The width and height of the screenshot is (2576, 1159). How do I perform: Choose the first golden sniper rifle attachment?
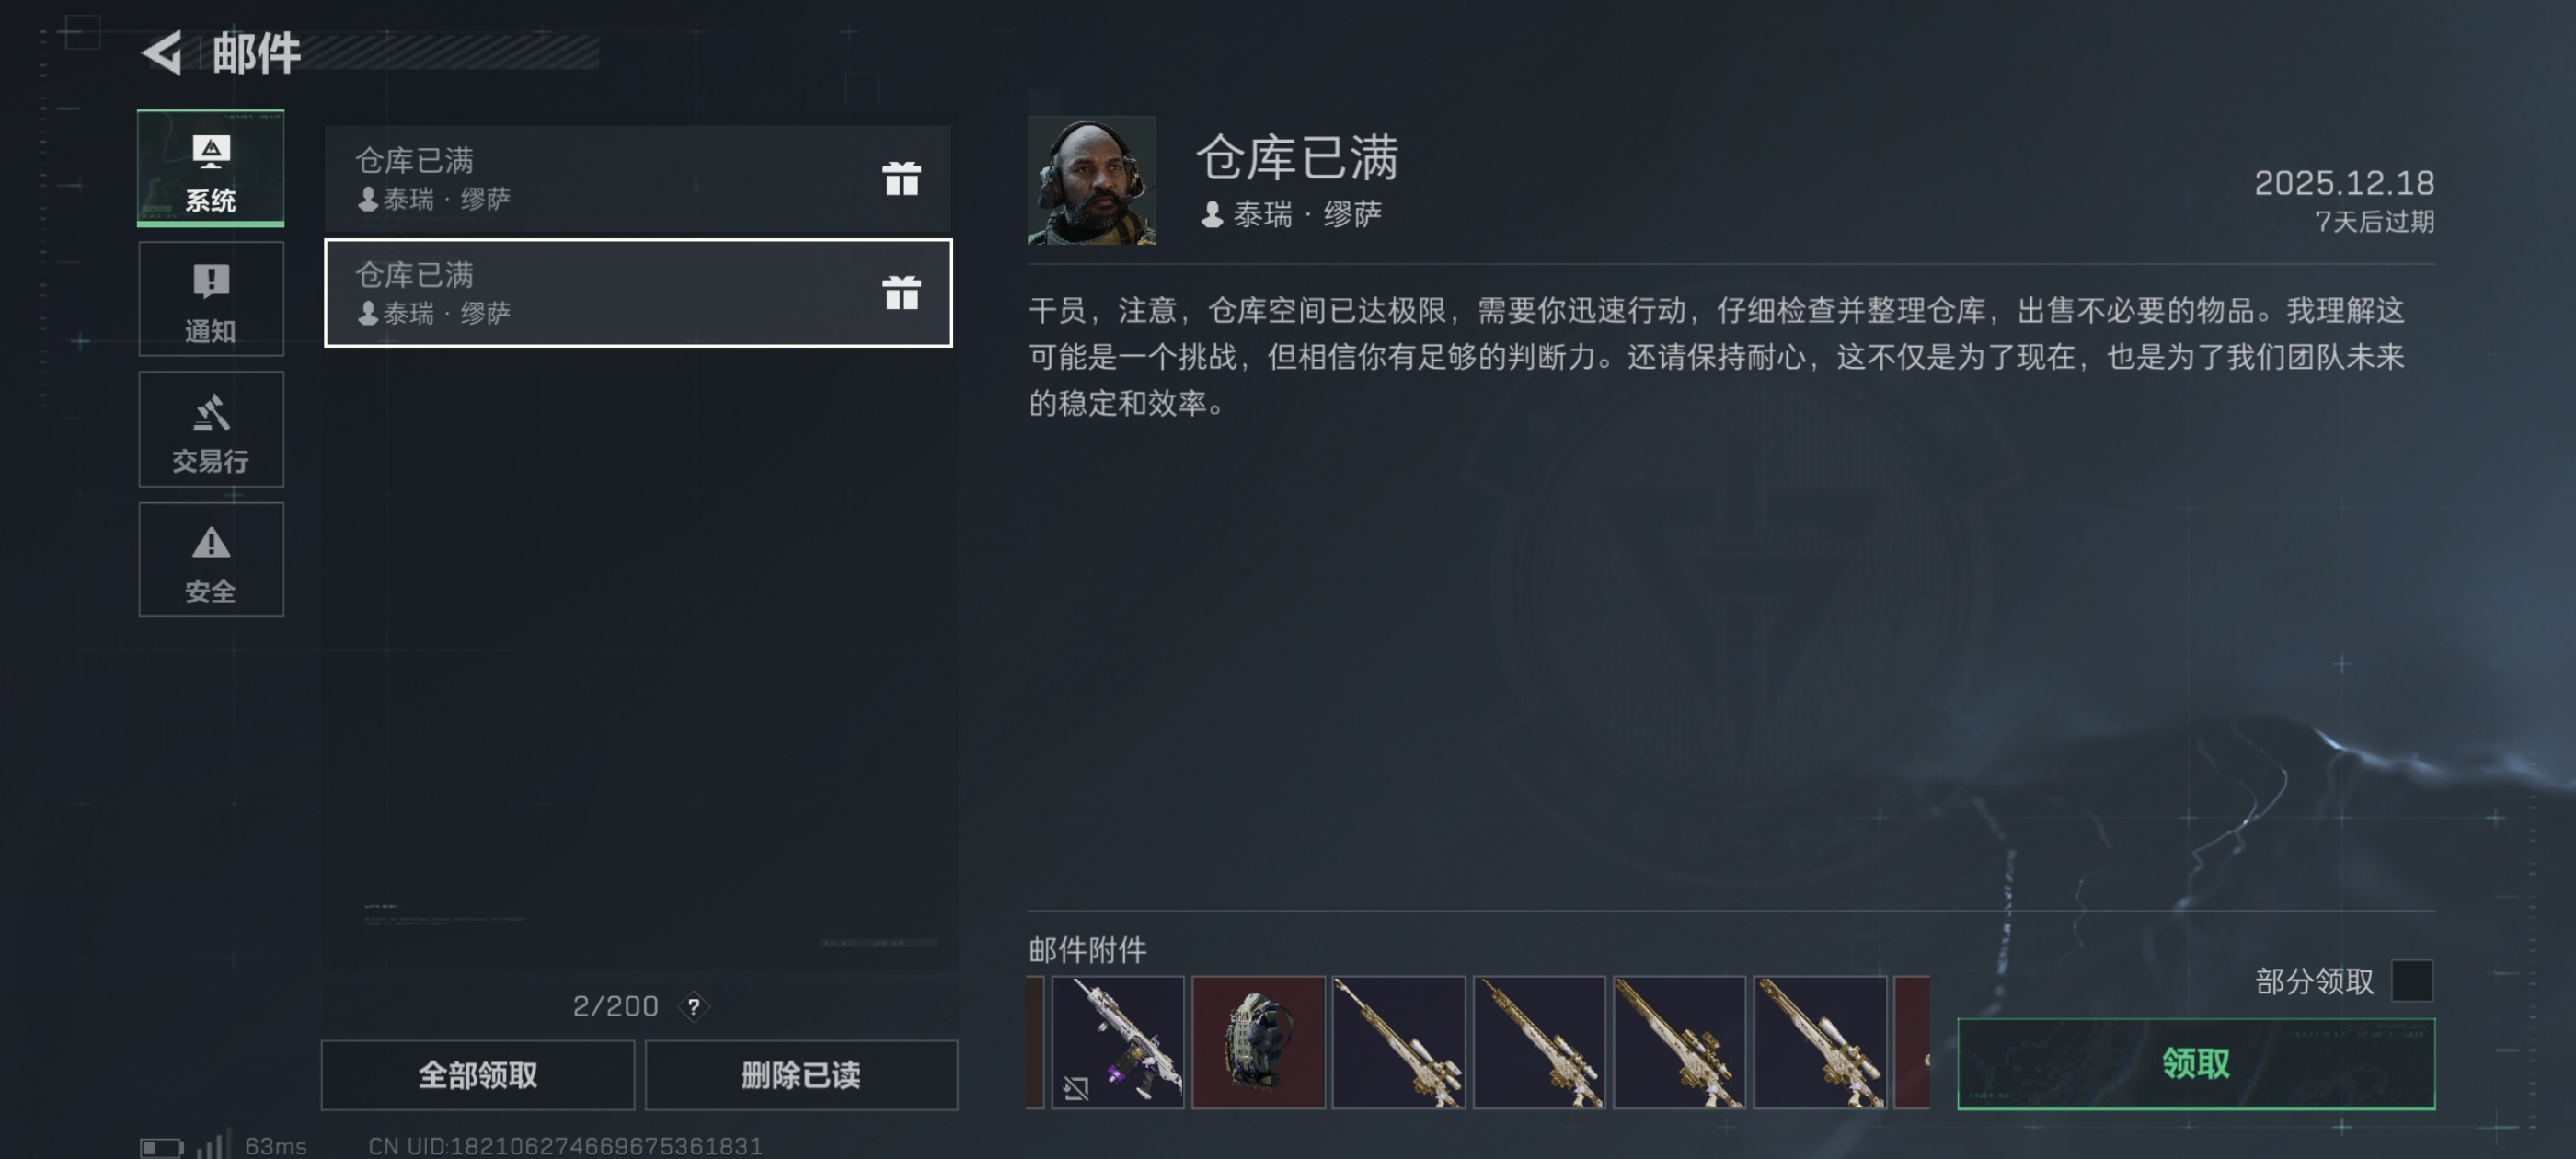point(1399,1042)
